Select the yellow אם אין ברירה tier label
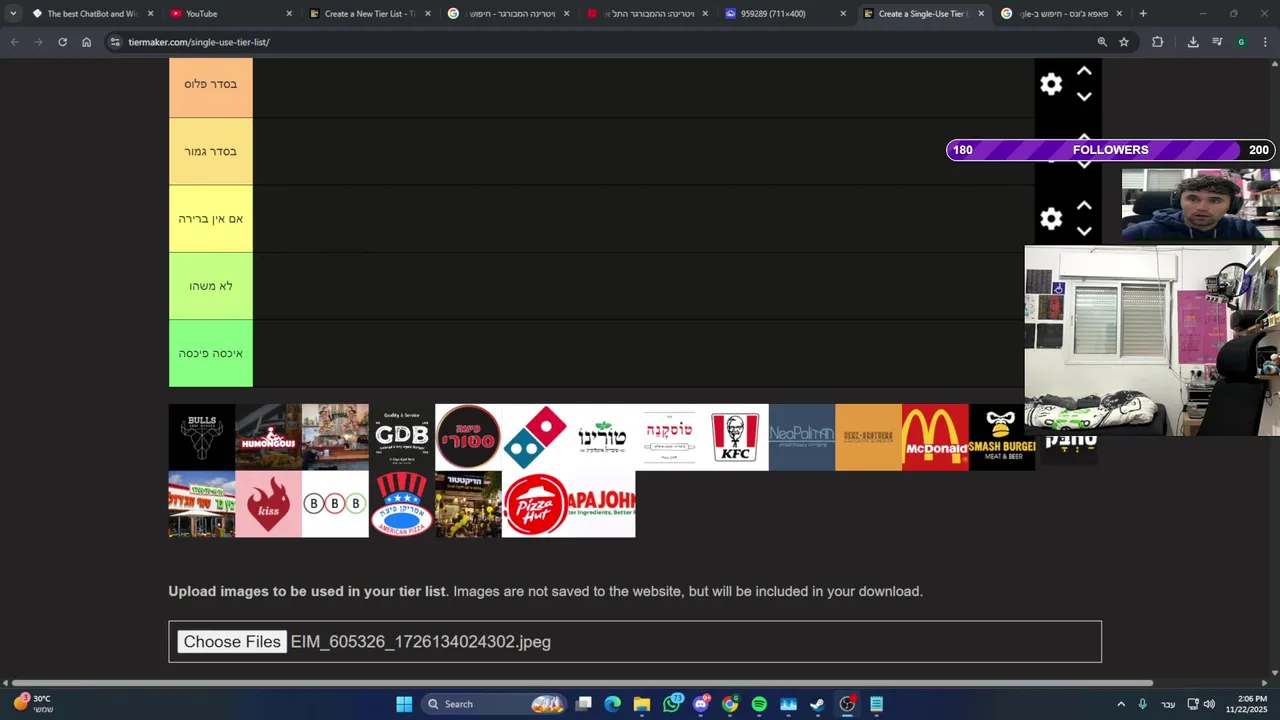The width and height of the screenshot is (1280, 720). [211, 219]
